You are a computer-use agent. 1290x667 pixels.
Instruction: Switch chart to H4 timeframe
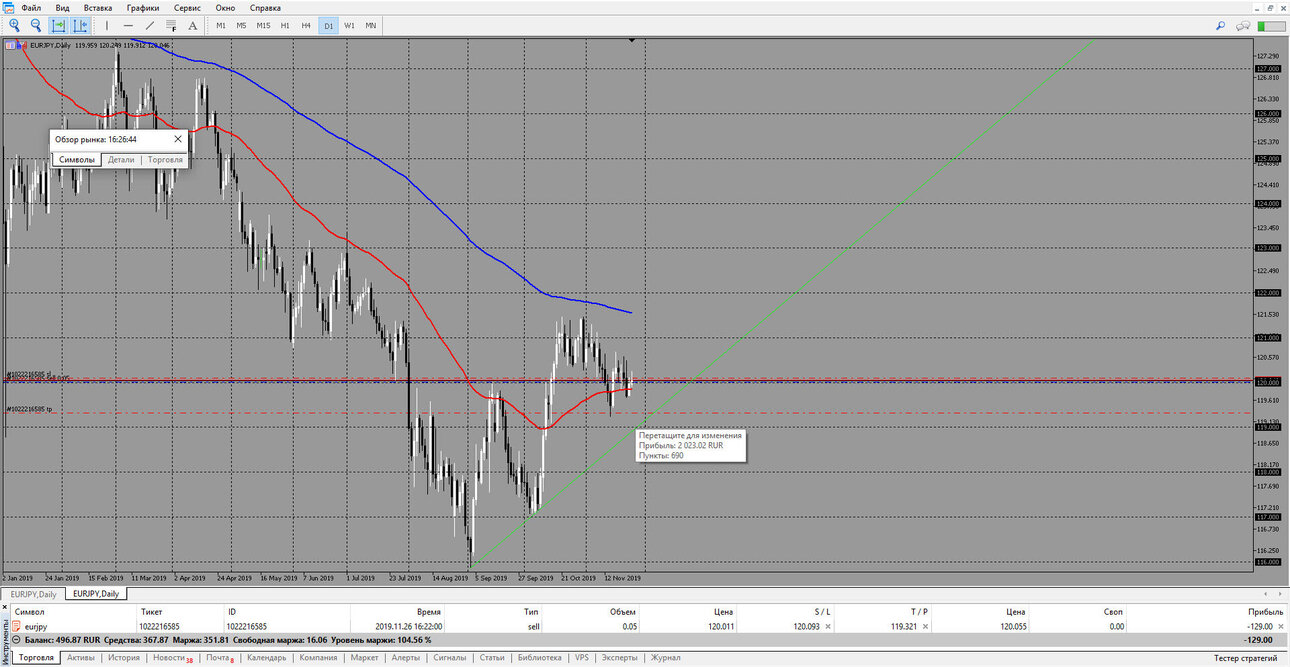tap(306, 25)
